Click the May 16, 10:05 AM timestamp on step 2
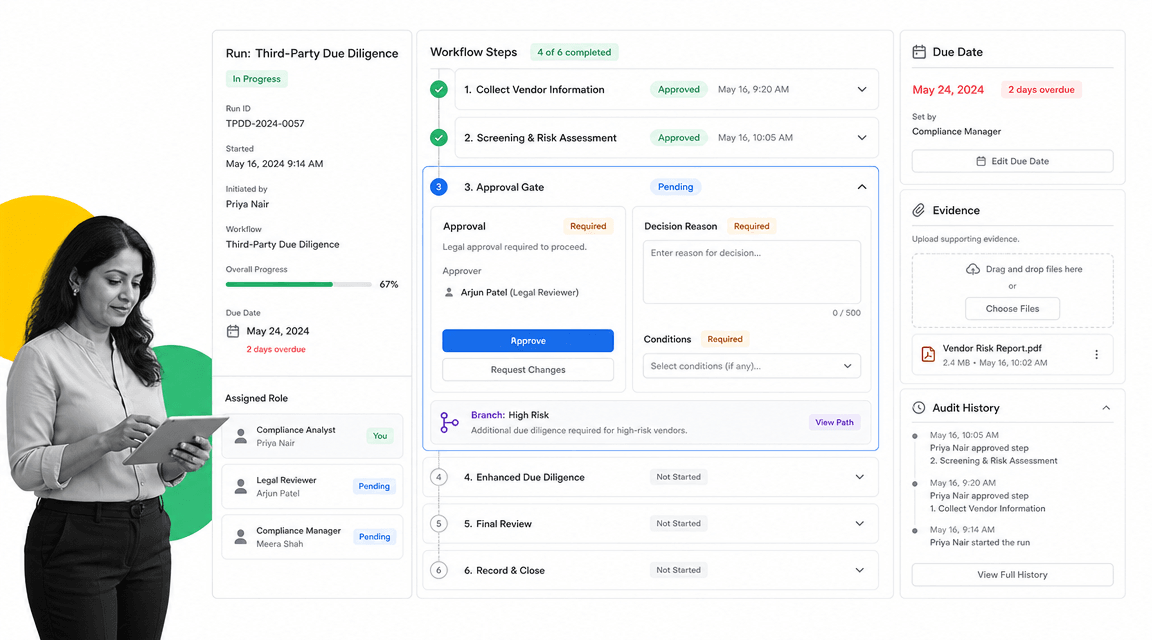1152x640 pixels. click(755, 137)
